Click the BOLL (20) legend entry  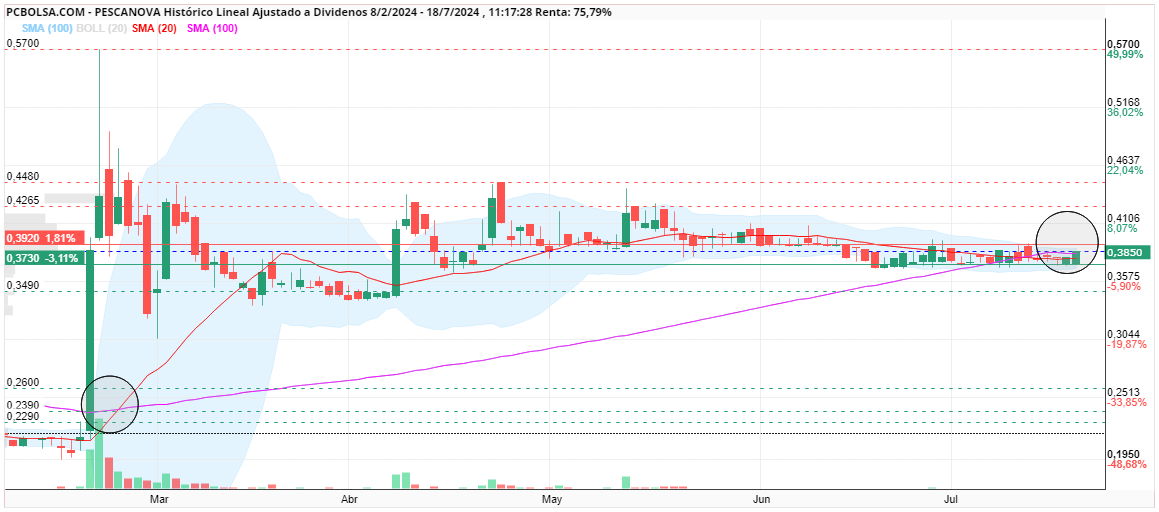(x=103, y=27)
